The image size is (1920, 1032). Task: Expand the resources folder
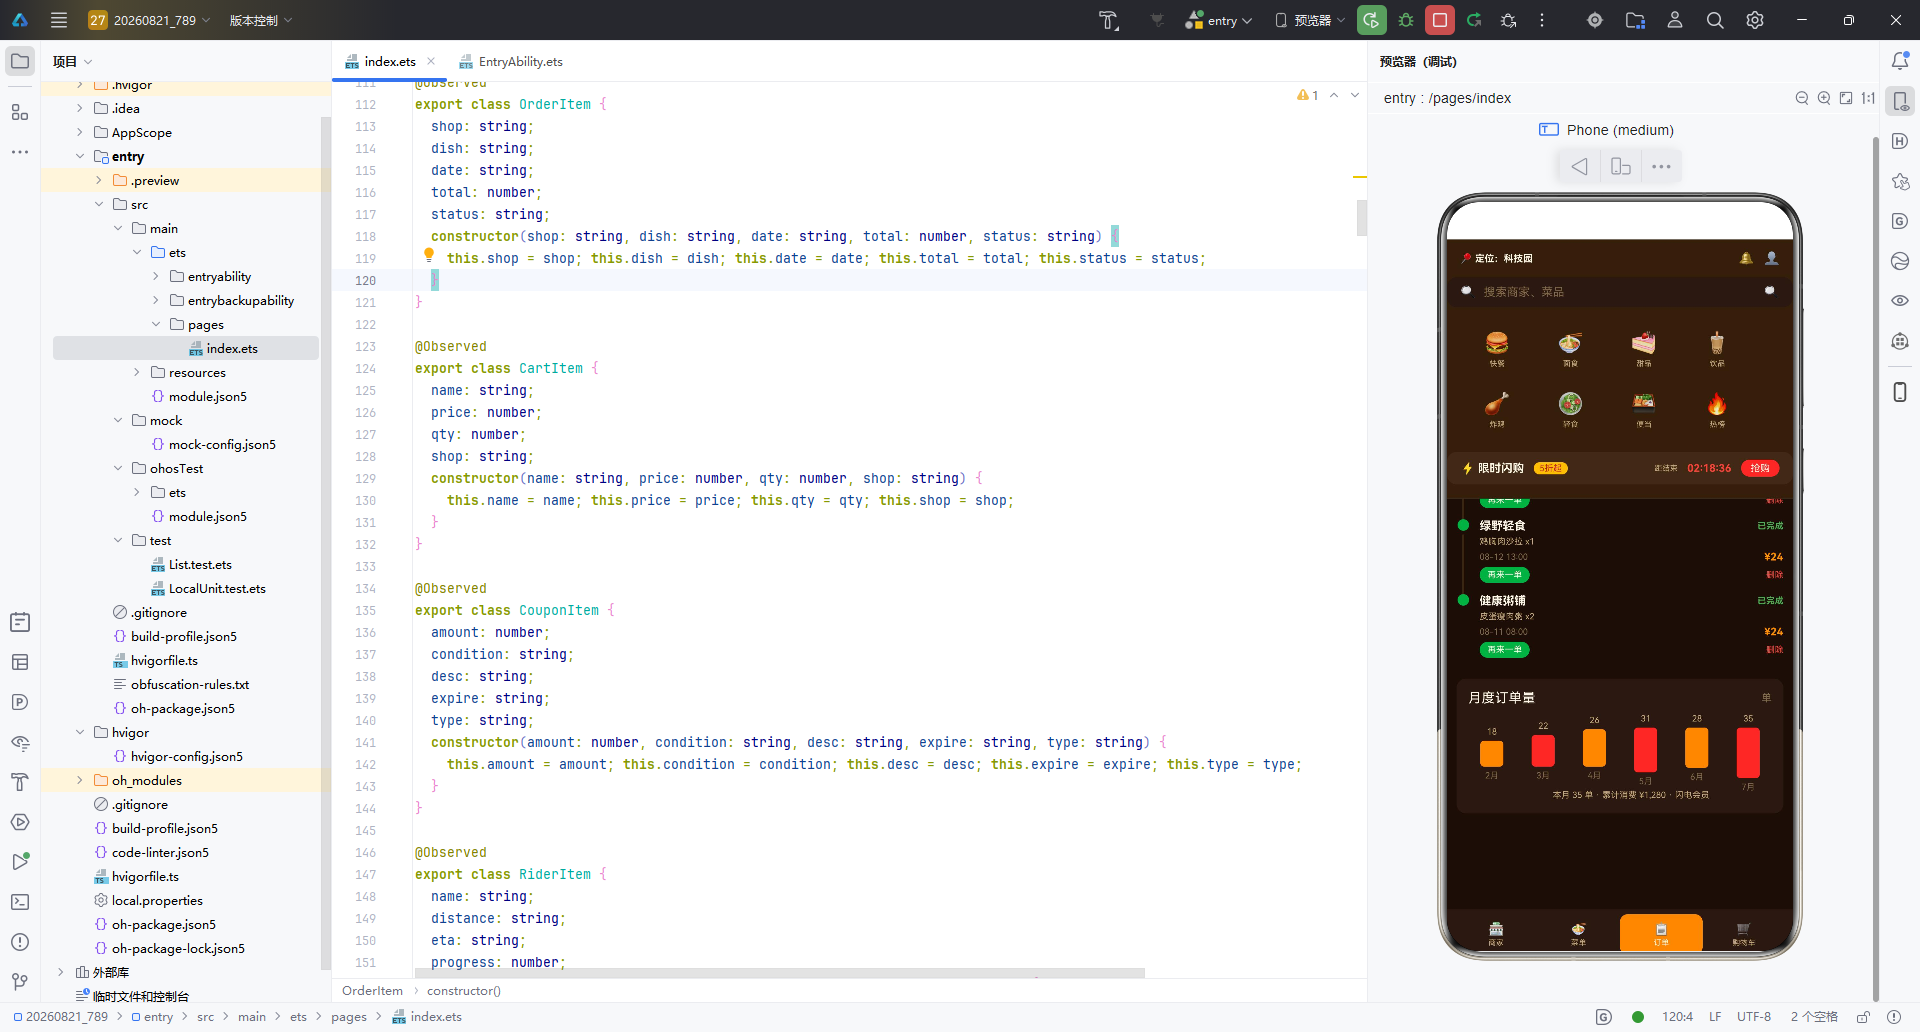pos(137,372)
